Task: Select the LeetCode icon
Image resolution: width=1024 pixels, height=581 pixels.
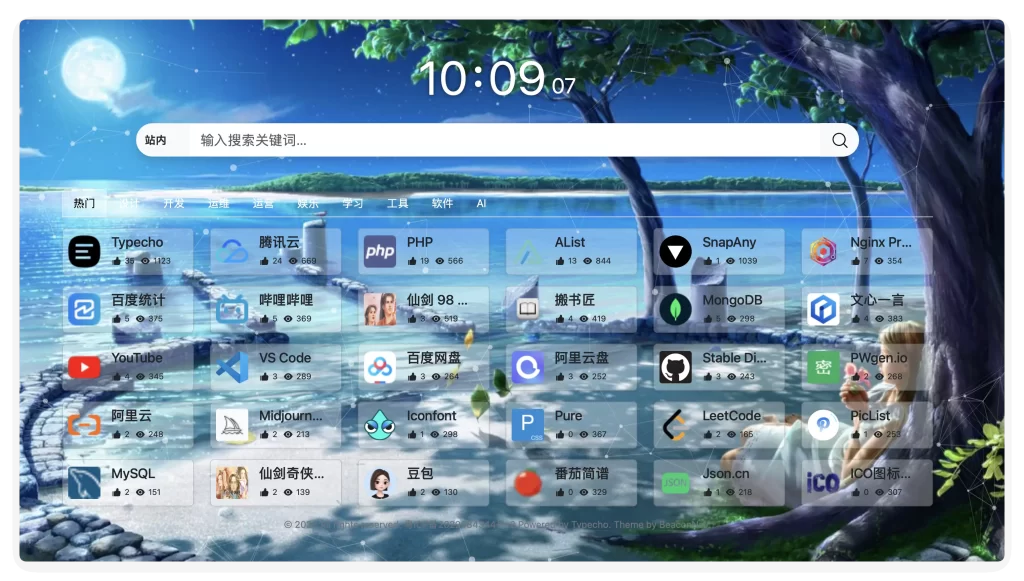Action: click(675, 425)
